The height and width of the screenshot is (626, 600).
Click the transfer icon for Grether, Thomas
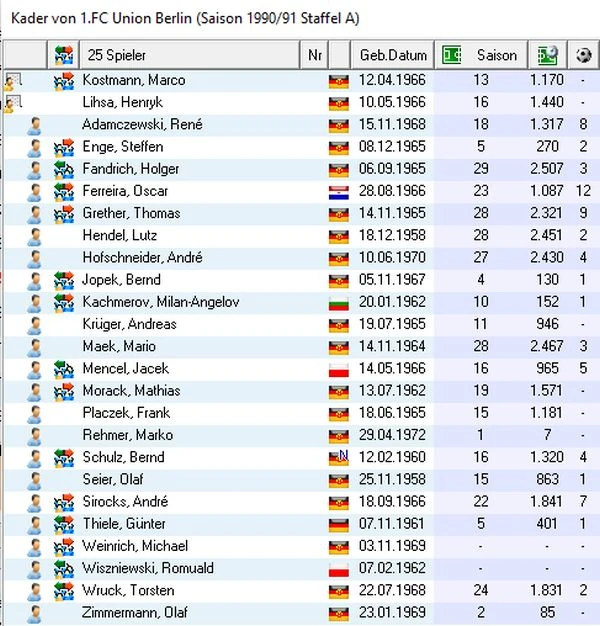[x=64, y=214]
